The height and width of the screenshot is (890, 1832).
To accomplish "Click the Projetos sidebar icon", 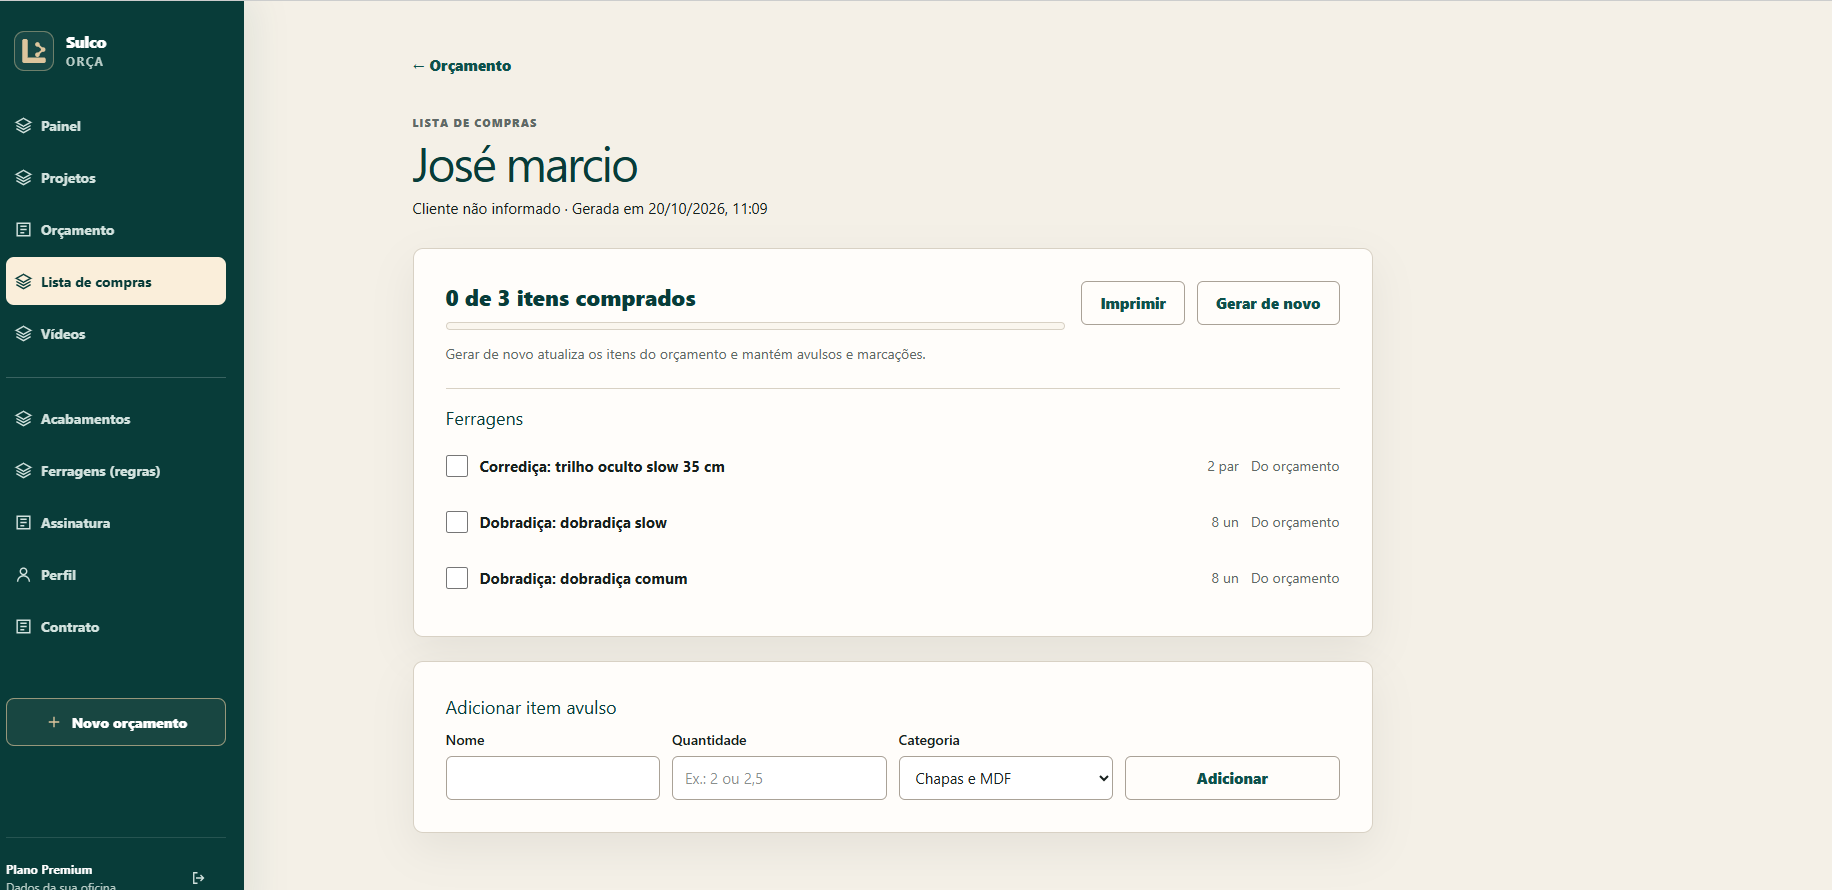I will (24, 178).
